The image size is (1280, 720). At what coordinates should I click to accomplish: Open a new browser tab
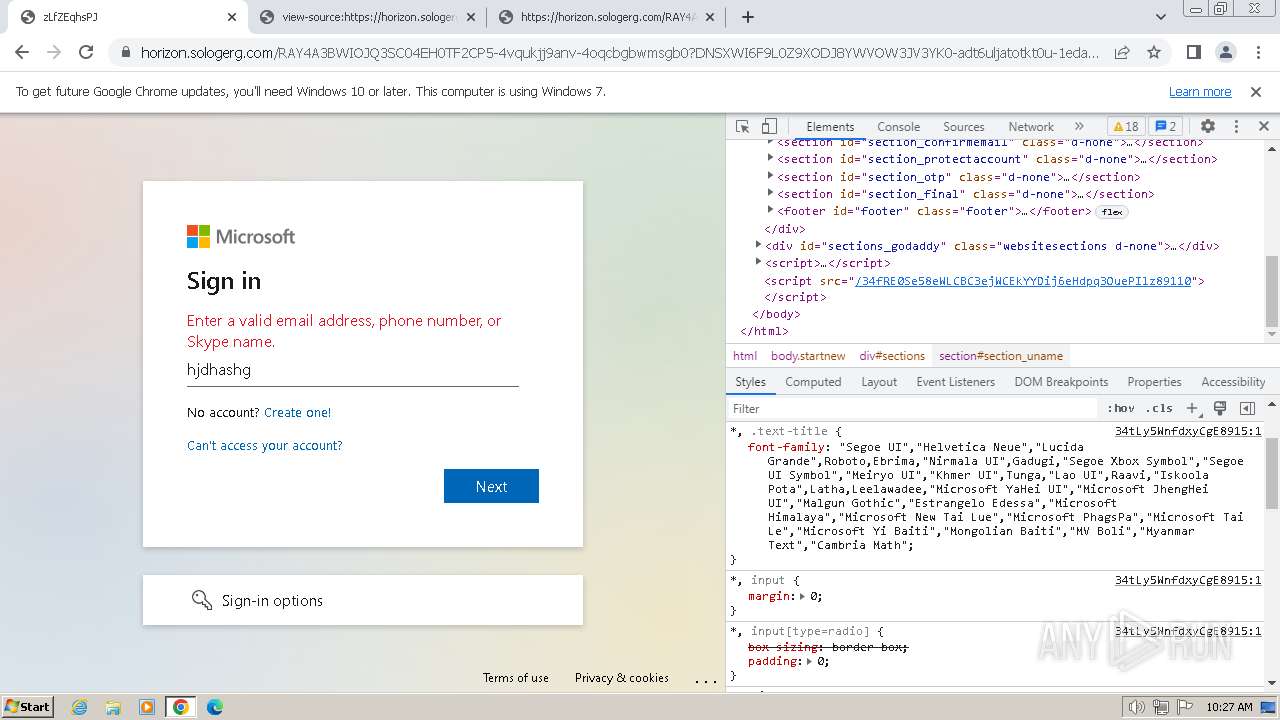pos(747,17)
